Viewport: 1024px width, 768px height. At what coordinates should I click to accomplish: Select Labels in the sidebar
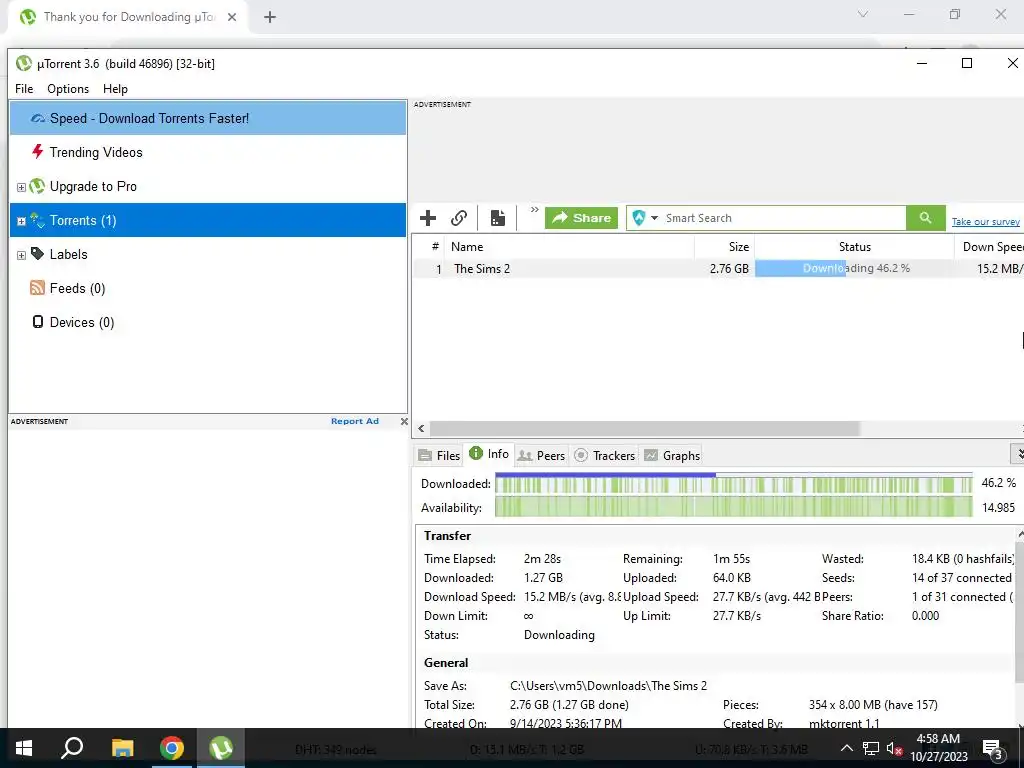68,254
